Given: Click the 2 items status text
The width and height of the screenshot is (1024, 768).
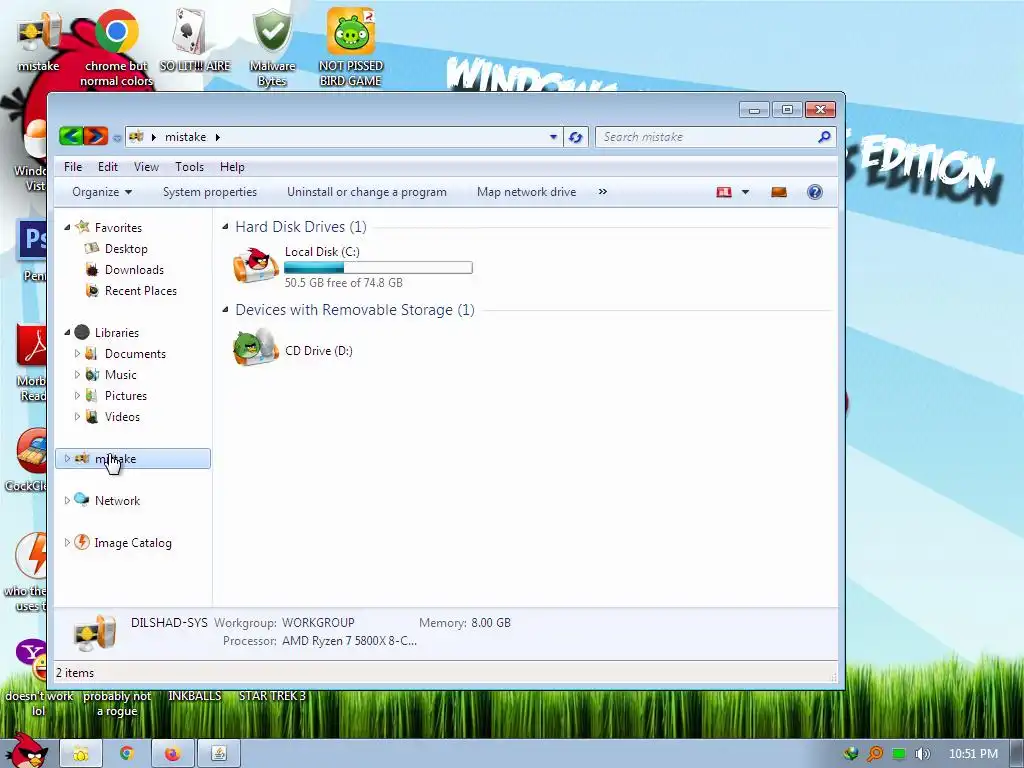Looking at the screenshot, I should coord(74,673).
